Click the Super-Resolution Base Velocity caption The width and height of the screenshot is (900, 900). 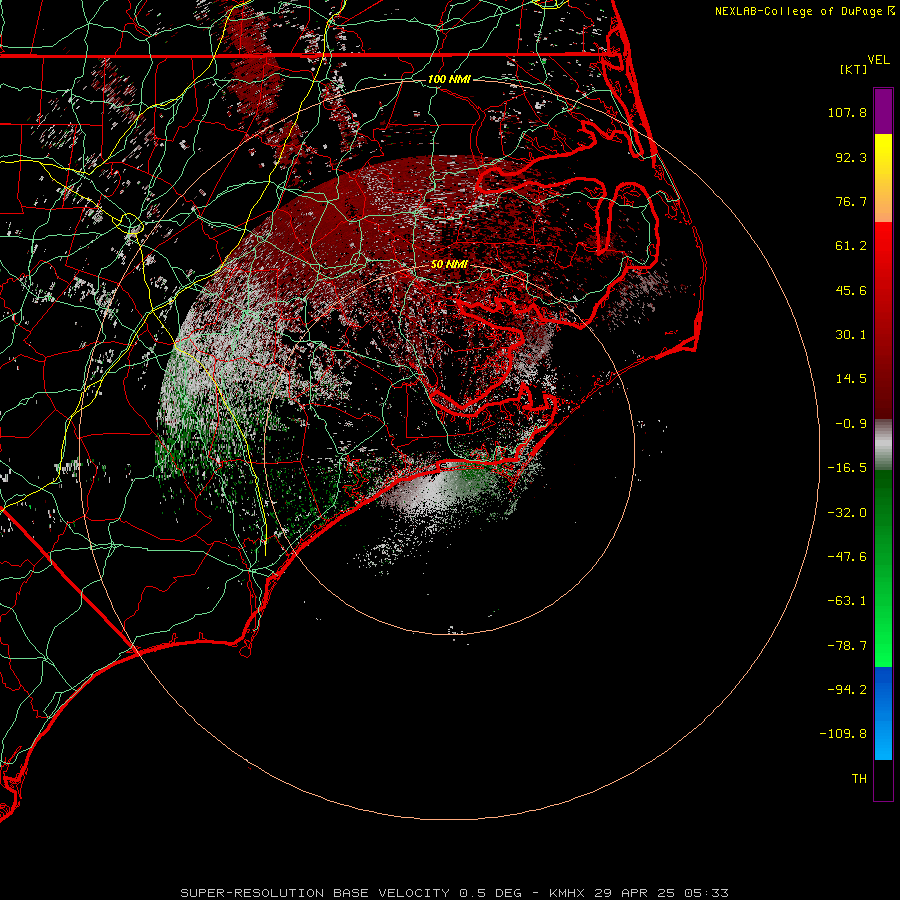point(454,893)
